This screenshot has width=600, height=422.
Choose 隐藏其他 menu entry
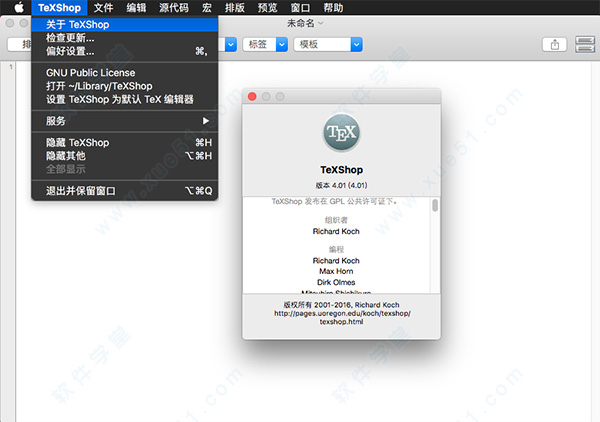click(125, 156)
